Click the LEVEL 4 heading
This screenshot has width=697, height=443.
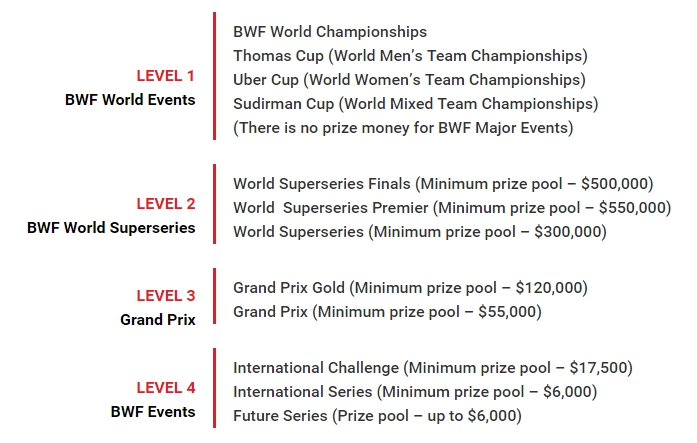tap(165, 387)
